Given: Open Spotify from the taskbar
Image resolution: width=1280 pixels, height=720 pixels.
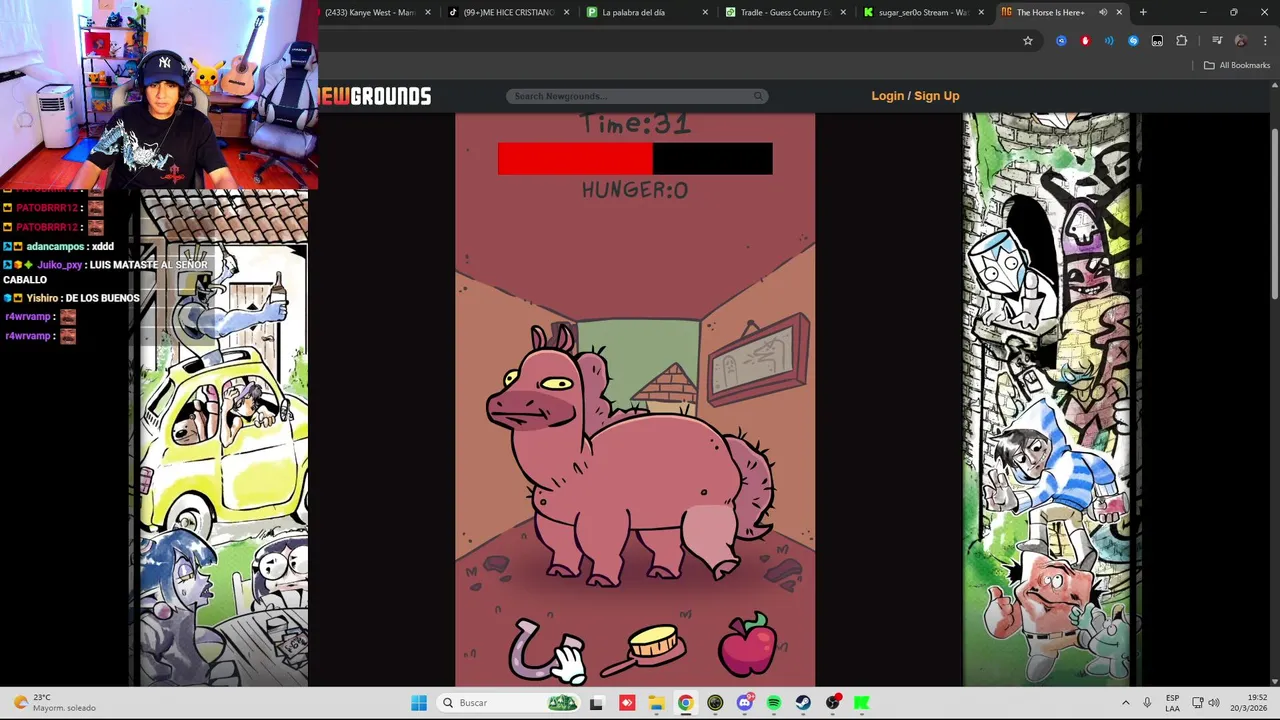Looking at the screenshot, I should click(x=774, y=703).
